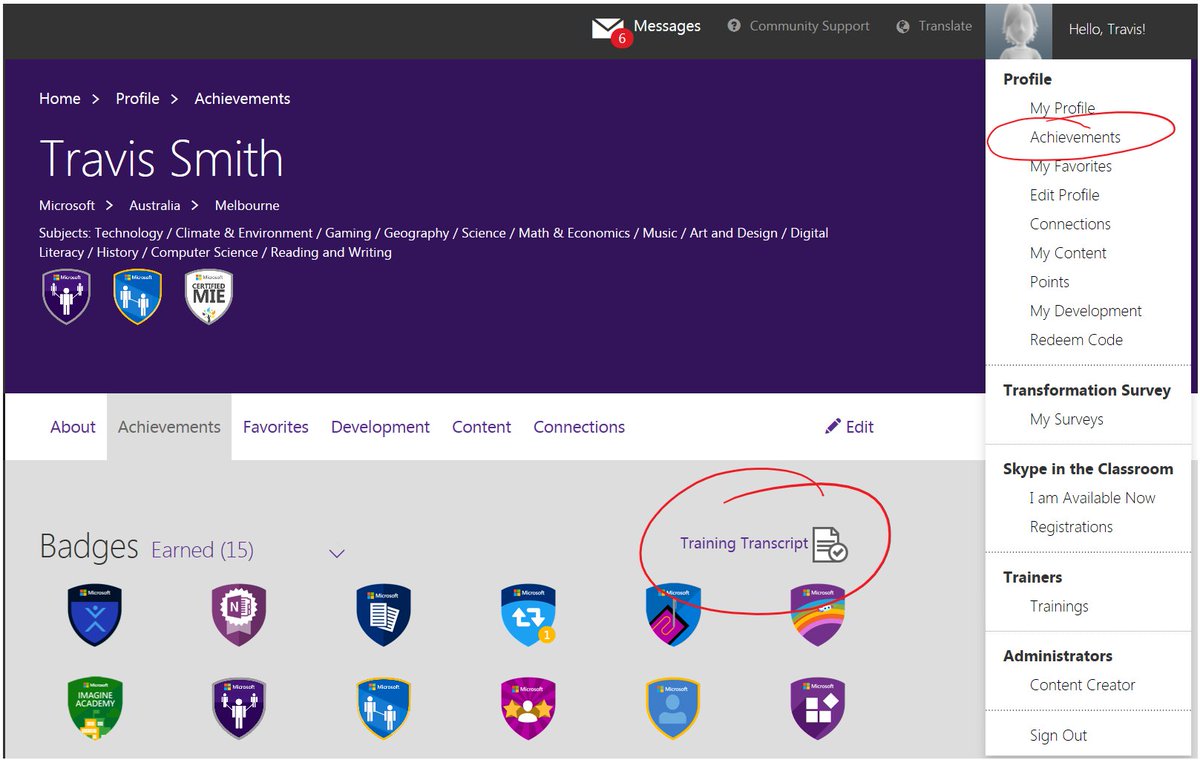
Task: Choose Redeem Code from the menu
Action: coord(1076,340)
